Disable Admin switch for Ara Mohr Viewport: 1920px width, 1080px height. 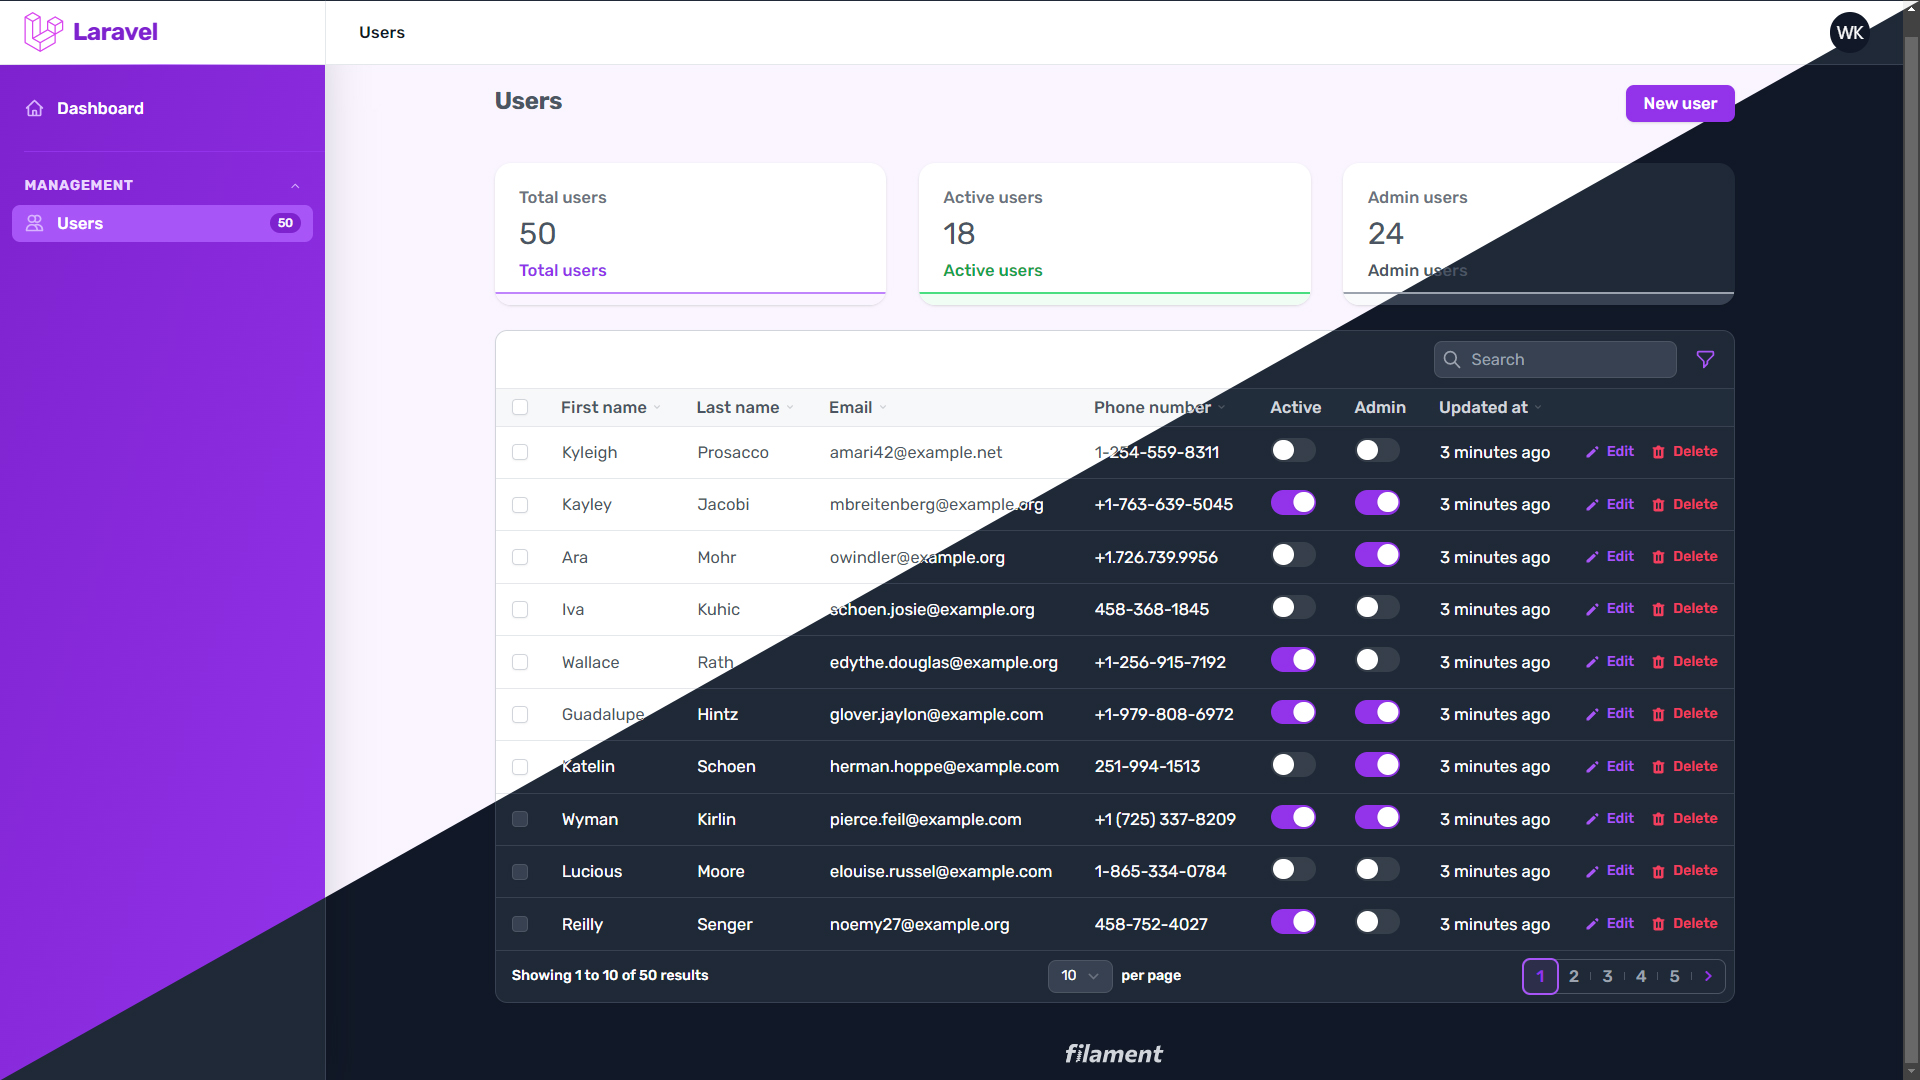[1376, 556]
